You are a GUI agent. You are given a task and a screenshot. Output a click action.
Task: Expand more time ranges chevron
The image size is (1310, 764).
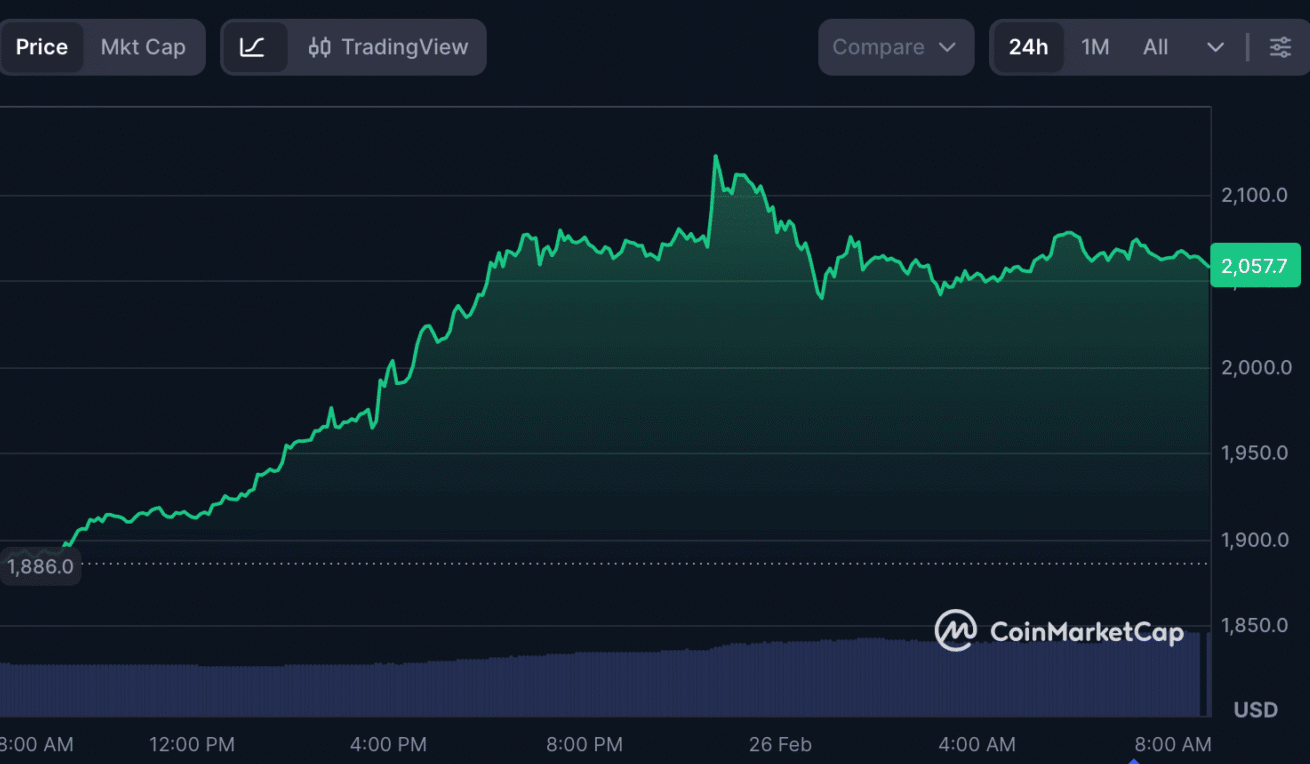(x=1215, y=47)
